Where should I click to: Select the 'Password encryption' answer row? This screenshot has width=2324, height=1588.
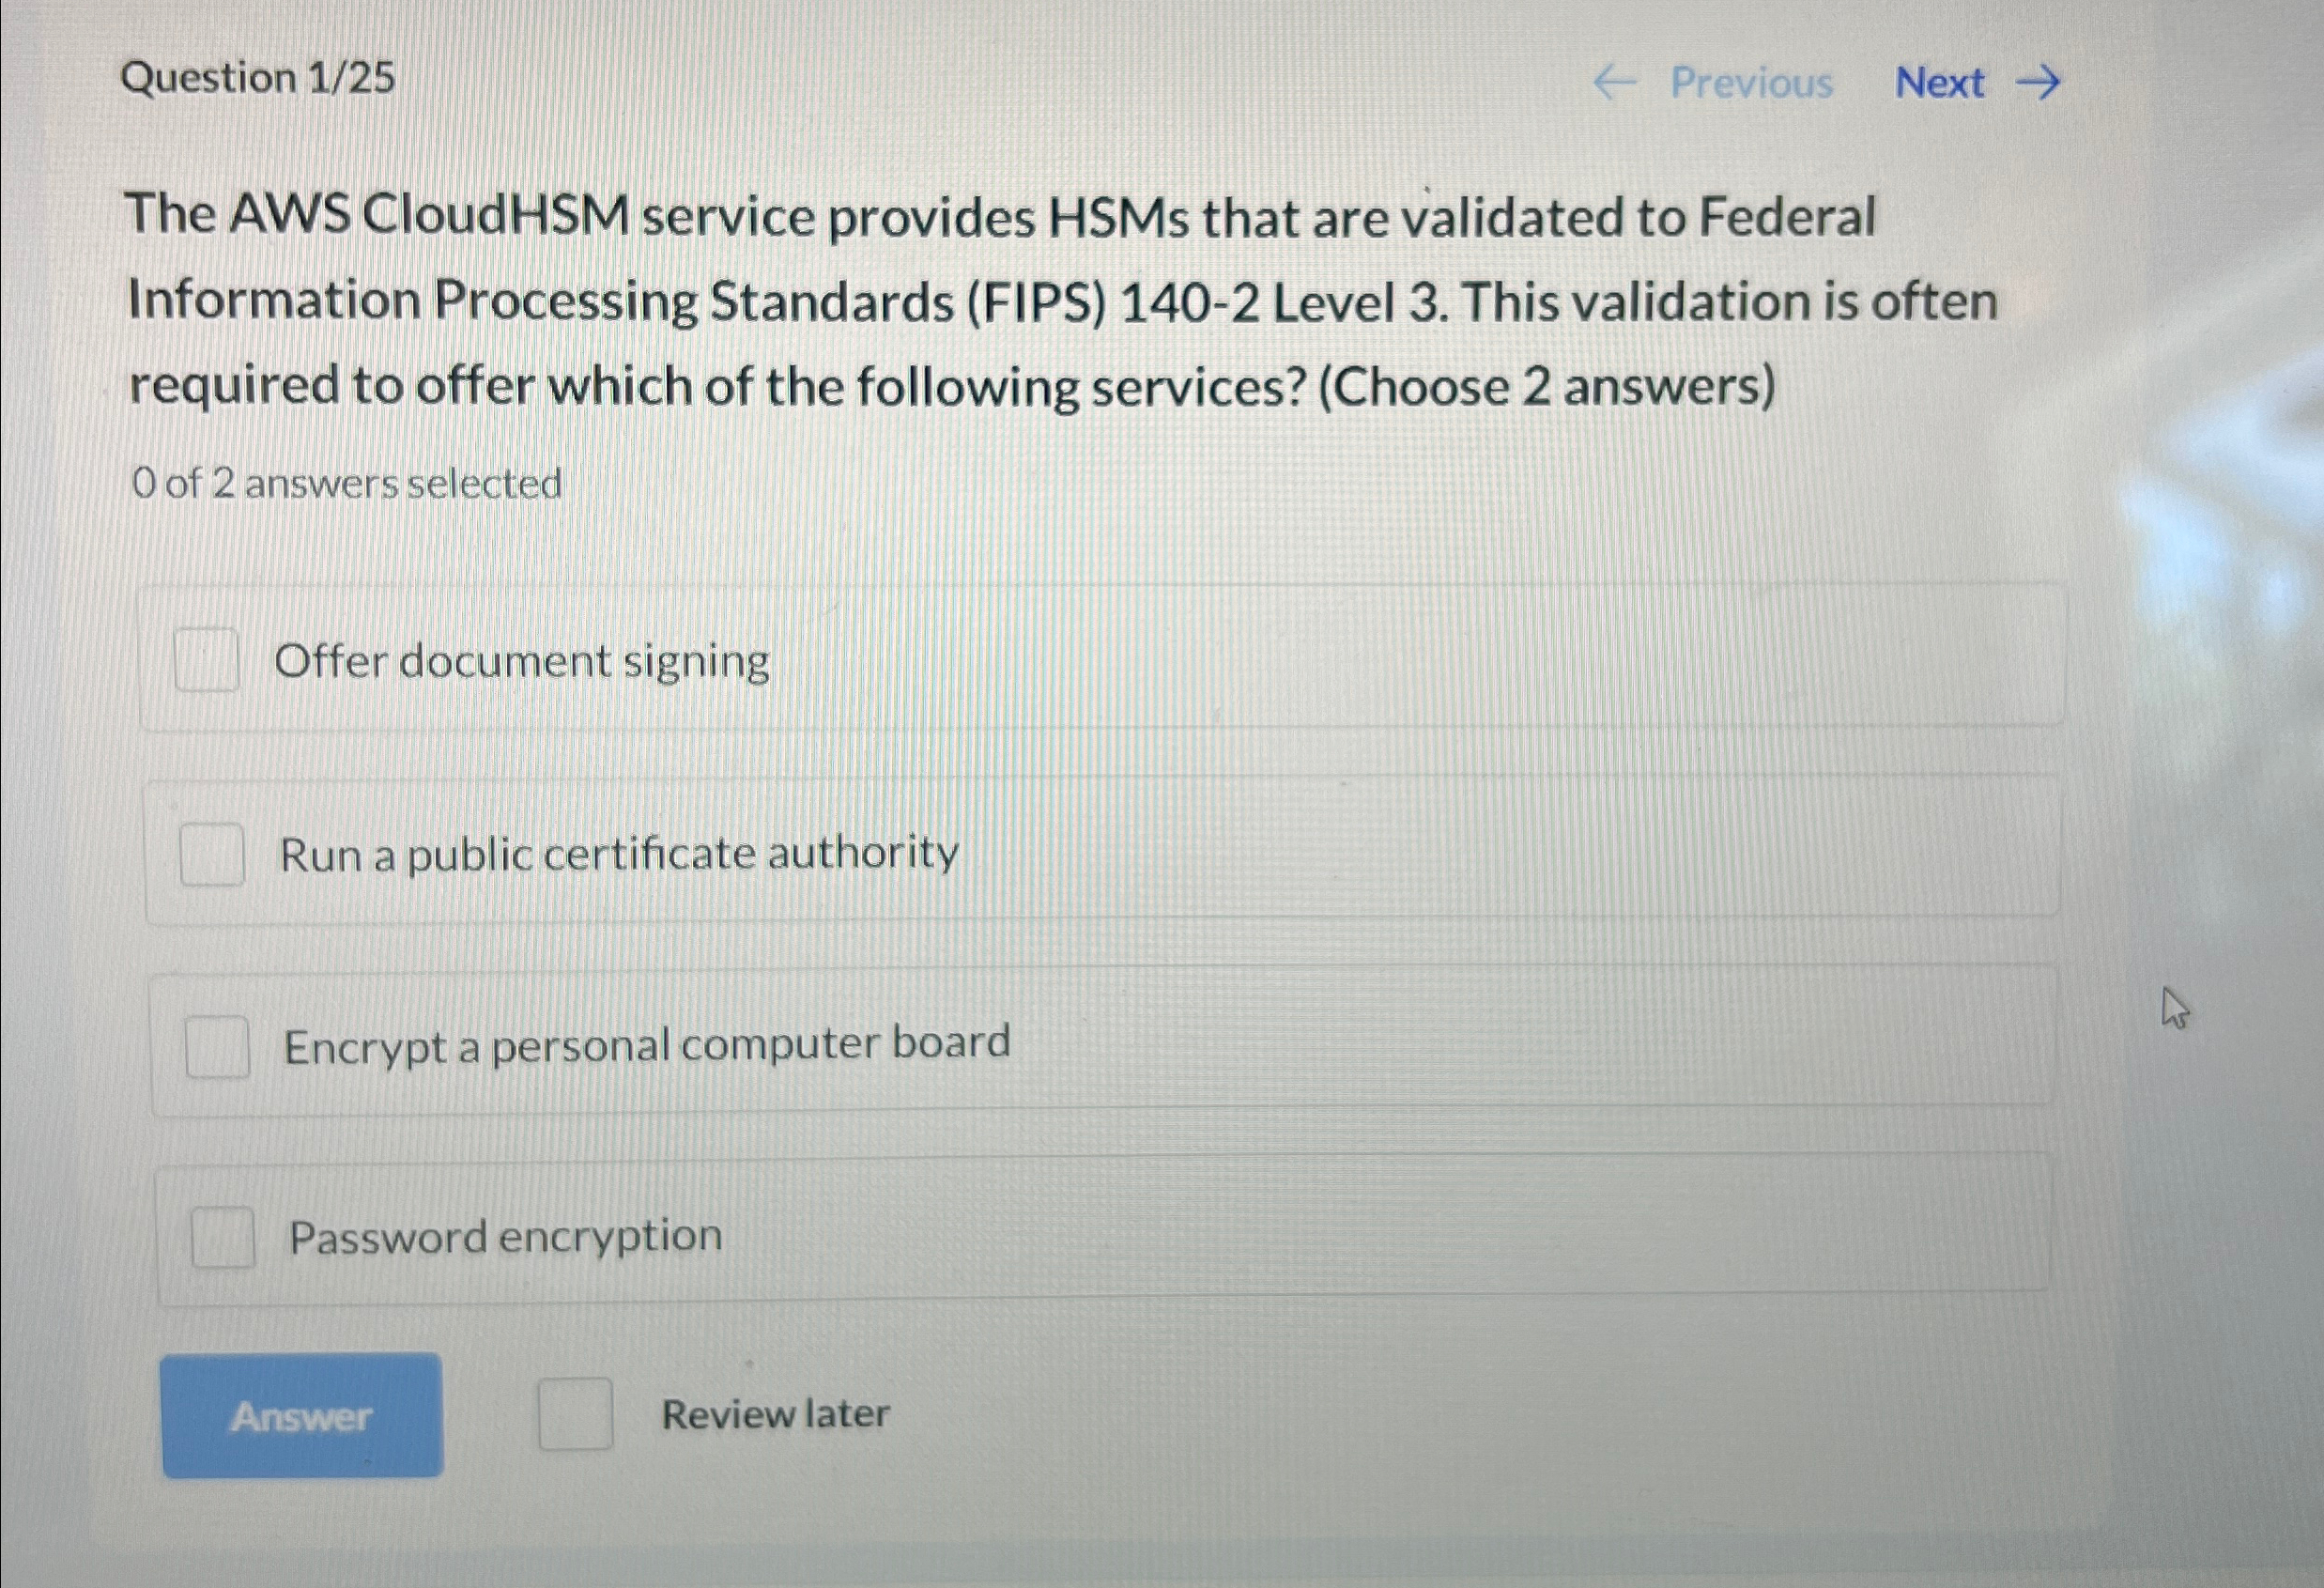1100,1236
